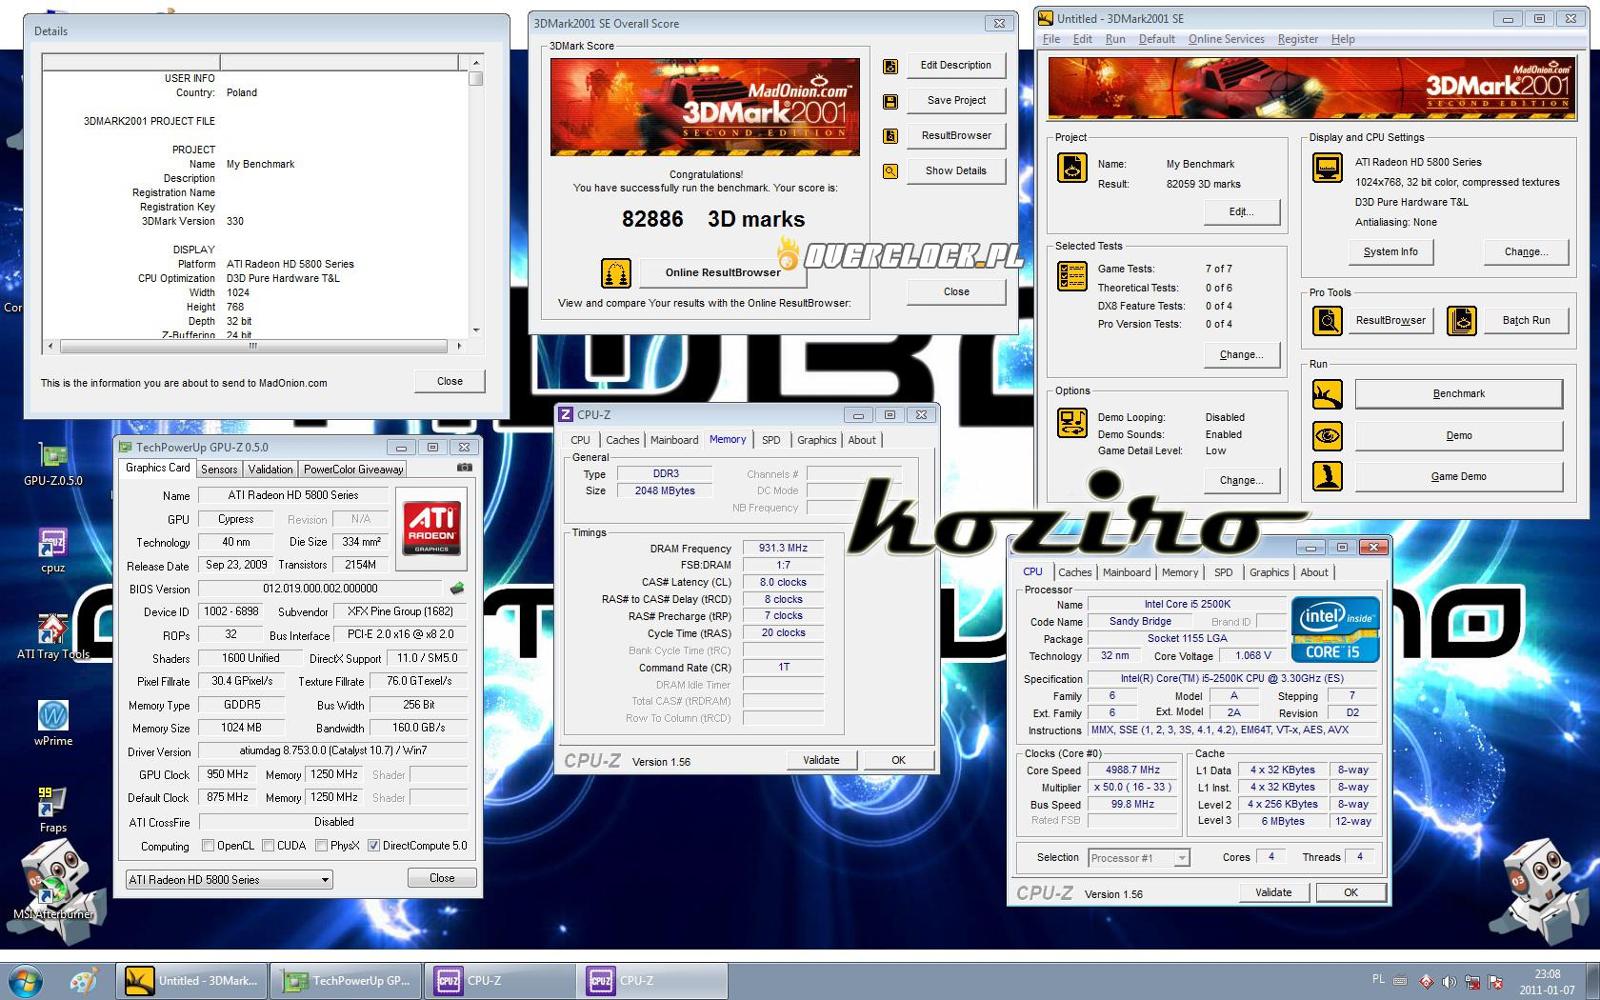Click the Details window vertical scrollbar thumb
This screenshot has width=1600, height=1000.
point(476,79)
